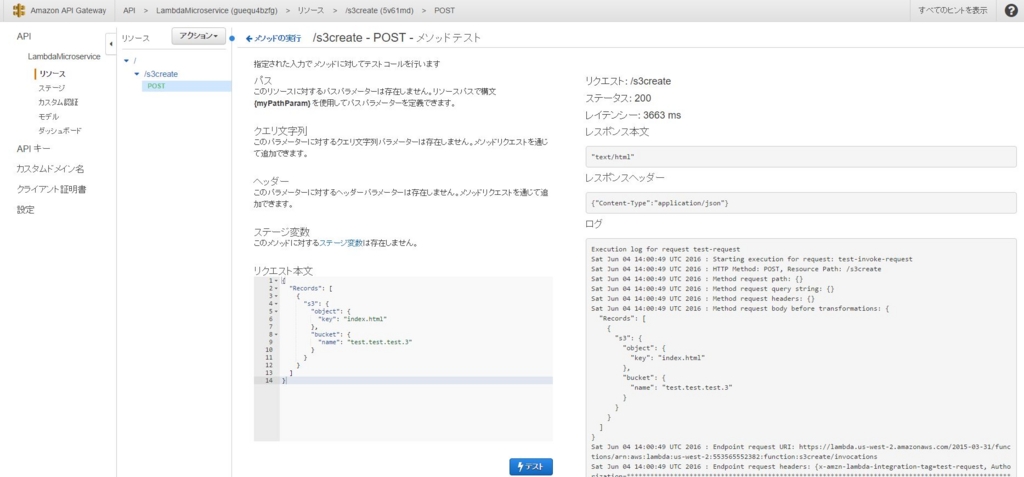This screenshot has height=477, width=1024.
Task: Open the アクション dropdown
Action: 199,36
